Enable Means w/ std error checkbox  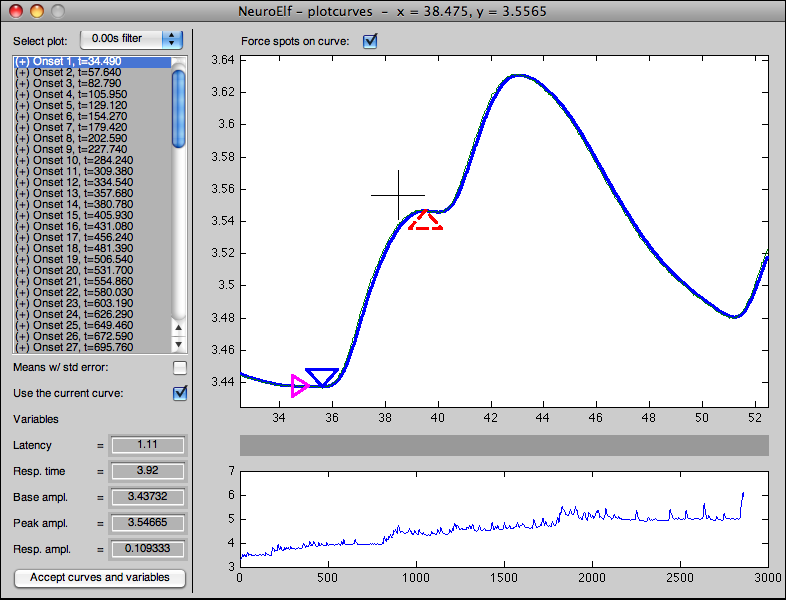[x=180, y=368]
